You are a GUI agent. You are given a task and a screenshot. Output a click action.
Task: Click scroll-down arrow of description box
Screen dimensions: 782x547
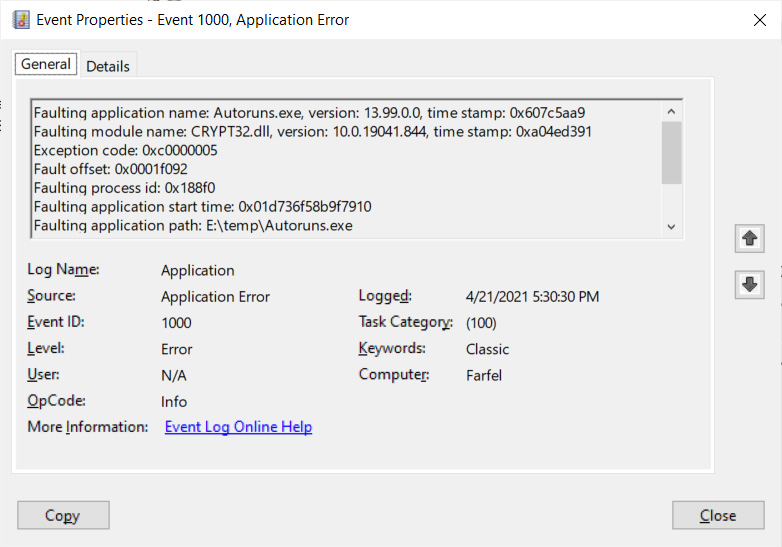pyautogui.click(x=671, y=226)
